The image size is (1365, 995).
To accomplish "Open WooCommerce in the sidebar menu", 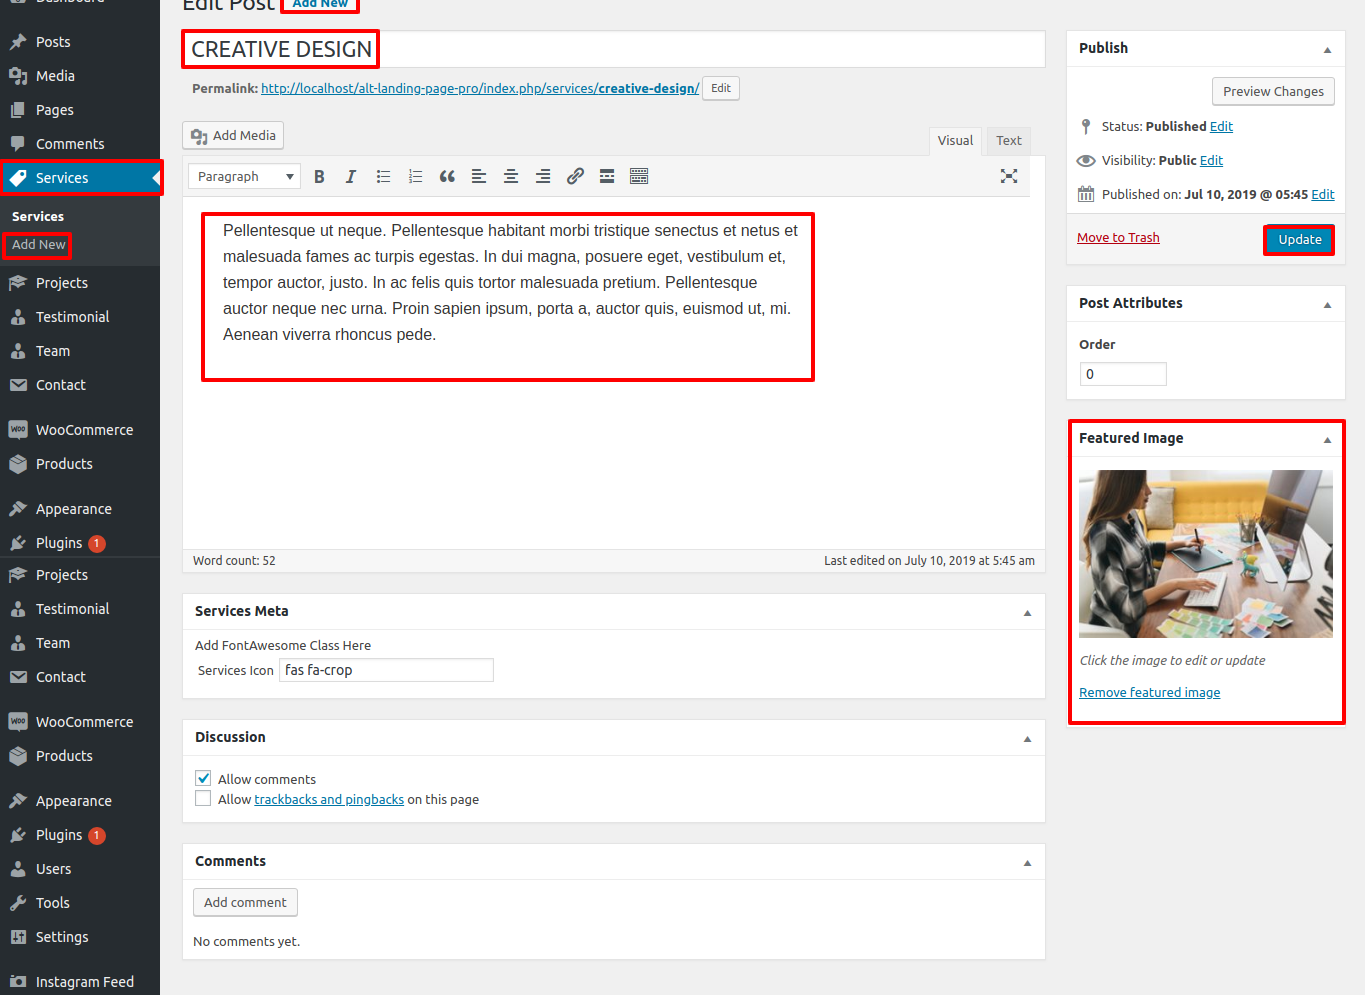I will click(84, 430).
